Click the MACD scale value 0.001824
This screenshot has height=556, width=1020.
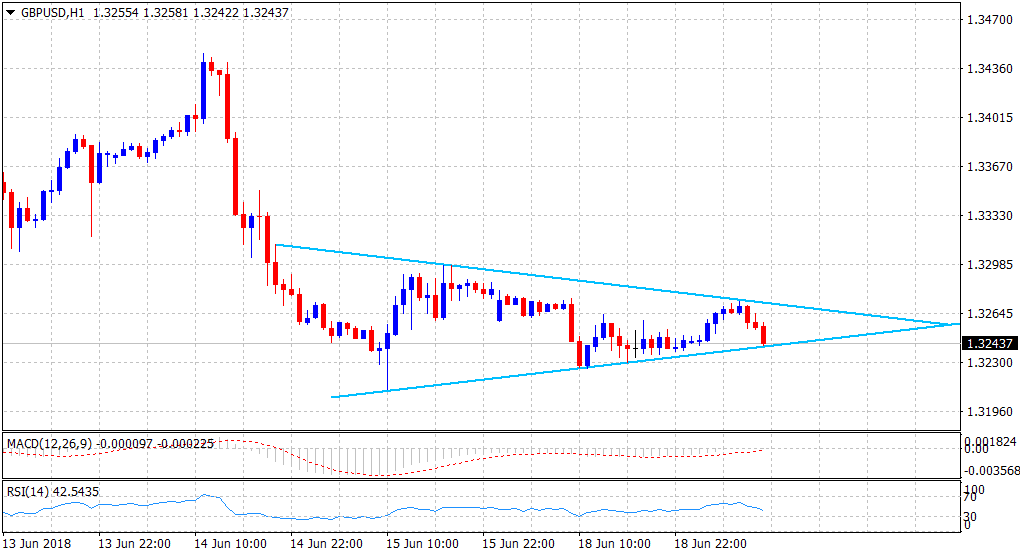click(x=988, y=441)
